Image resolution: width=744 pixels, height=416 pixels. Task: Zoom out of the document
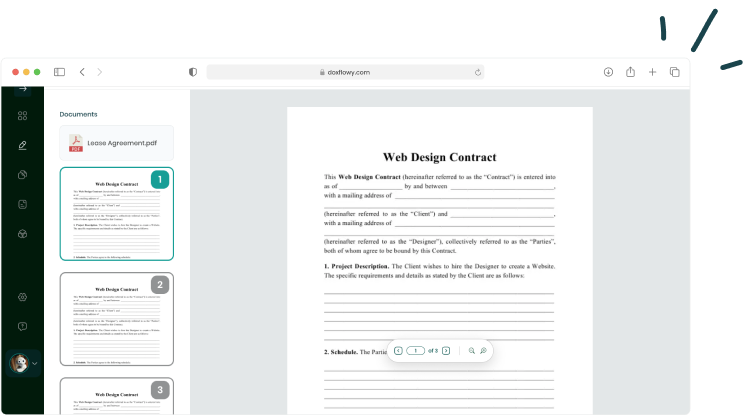pos(472,351)
